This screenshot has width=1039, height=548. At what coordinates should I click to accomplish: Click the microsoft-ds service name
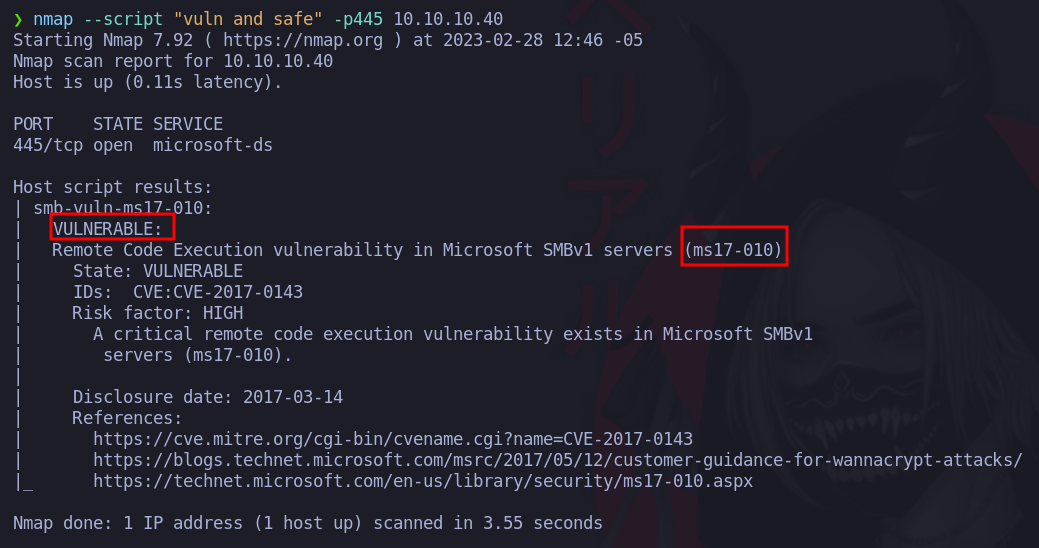point(213,145)
